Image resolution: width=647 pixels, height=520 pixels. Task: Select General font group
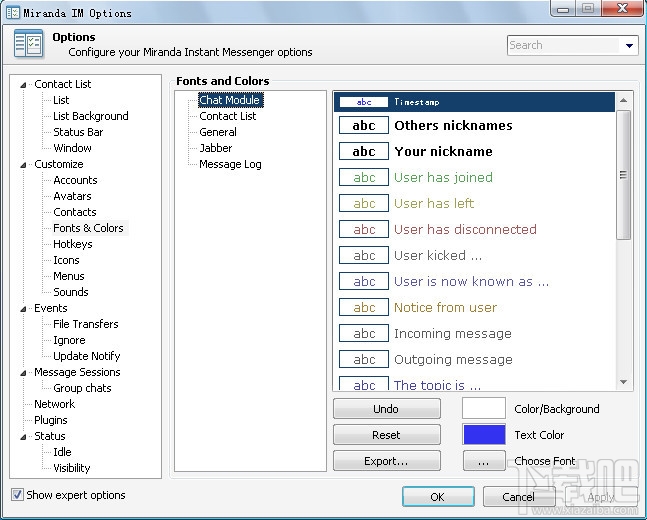pyautogui.click(x=218, y=132)
